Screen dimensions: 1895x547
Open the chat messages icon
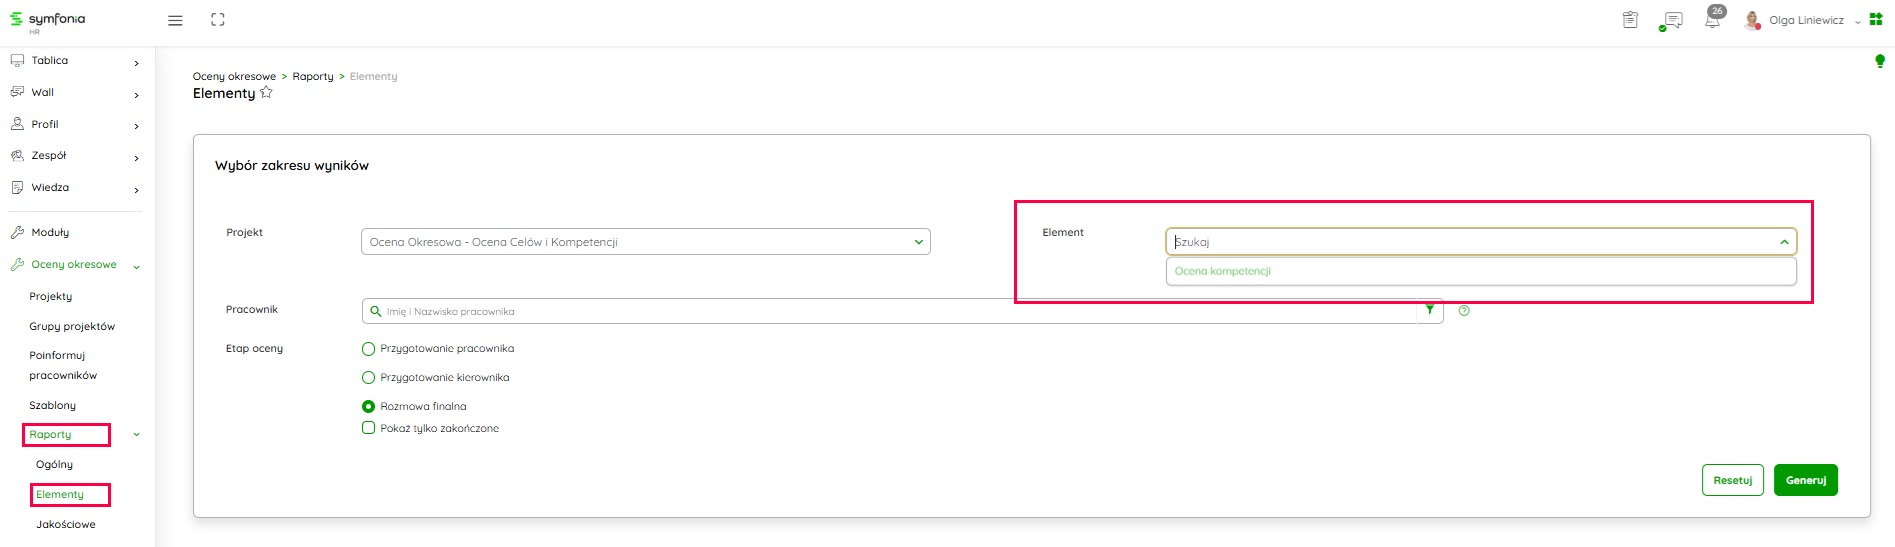click(x=1672, y=21)
